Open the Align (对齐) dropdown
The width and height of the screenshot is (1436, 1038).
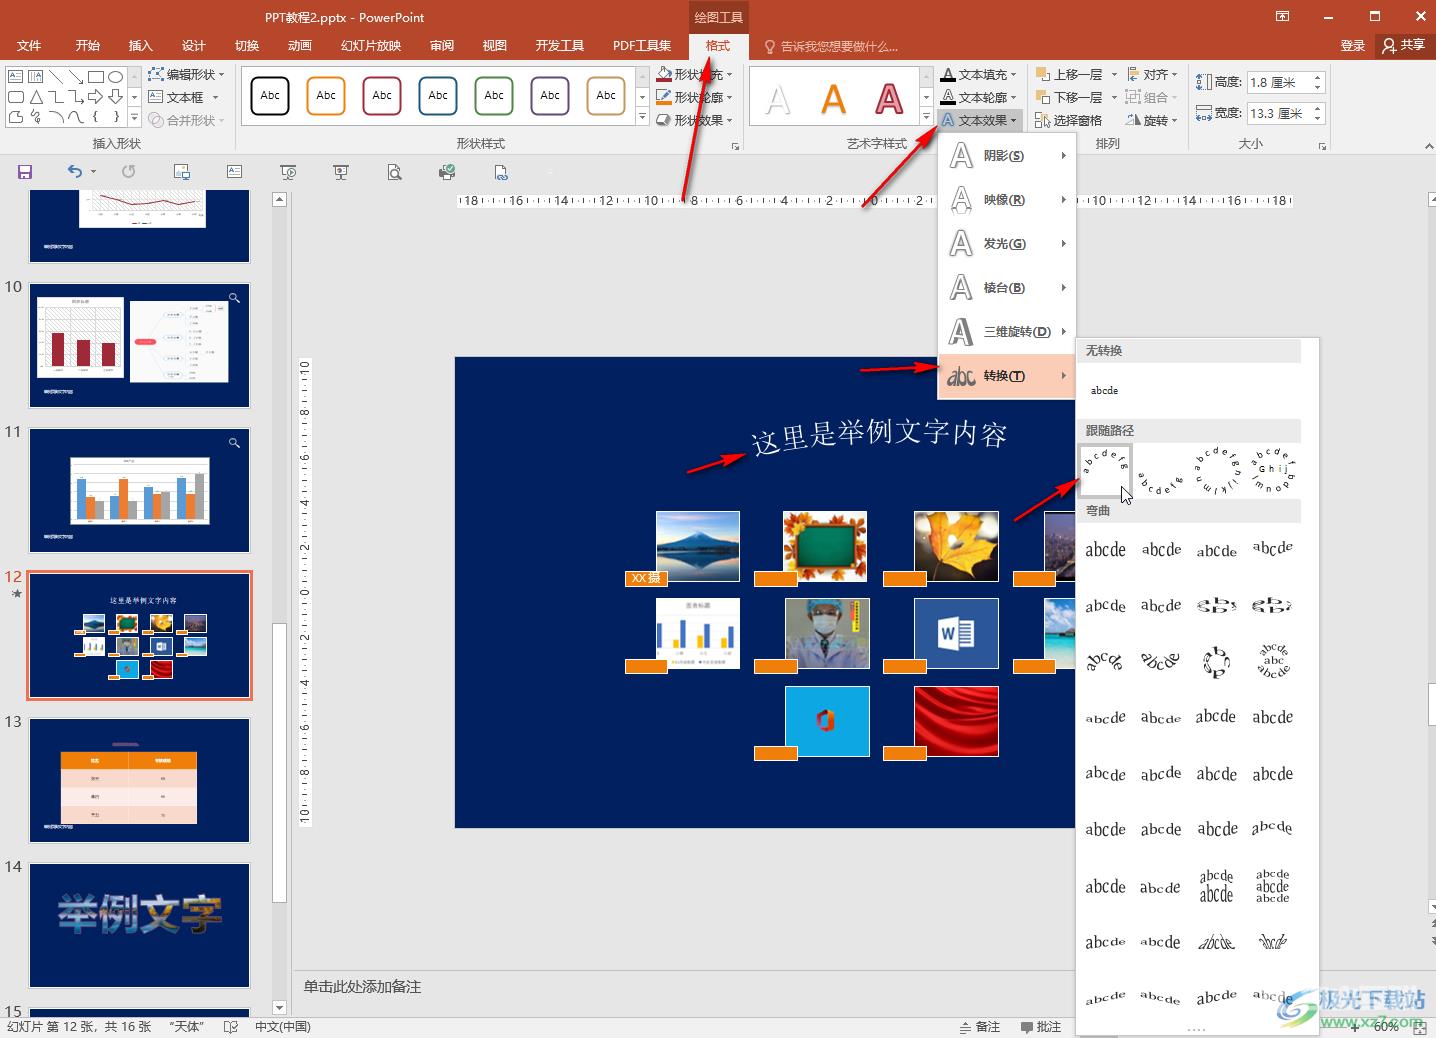point(1152,74)
